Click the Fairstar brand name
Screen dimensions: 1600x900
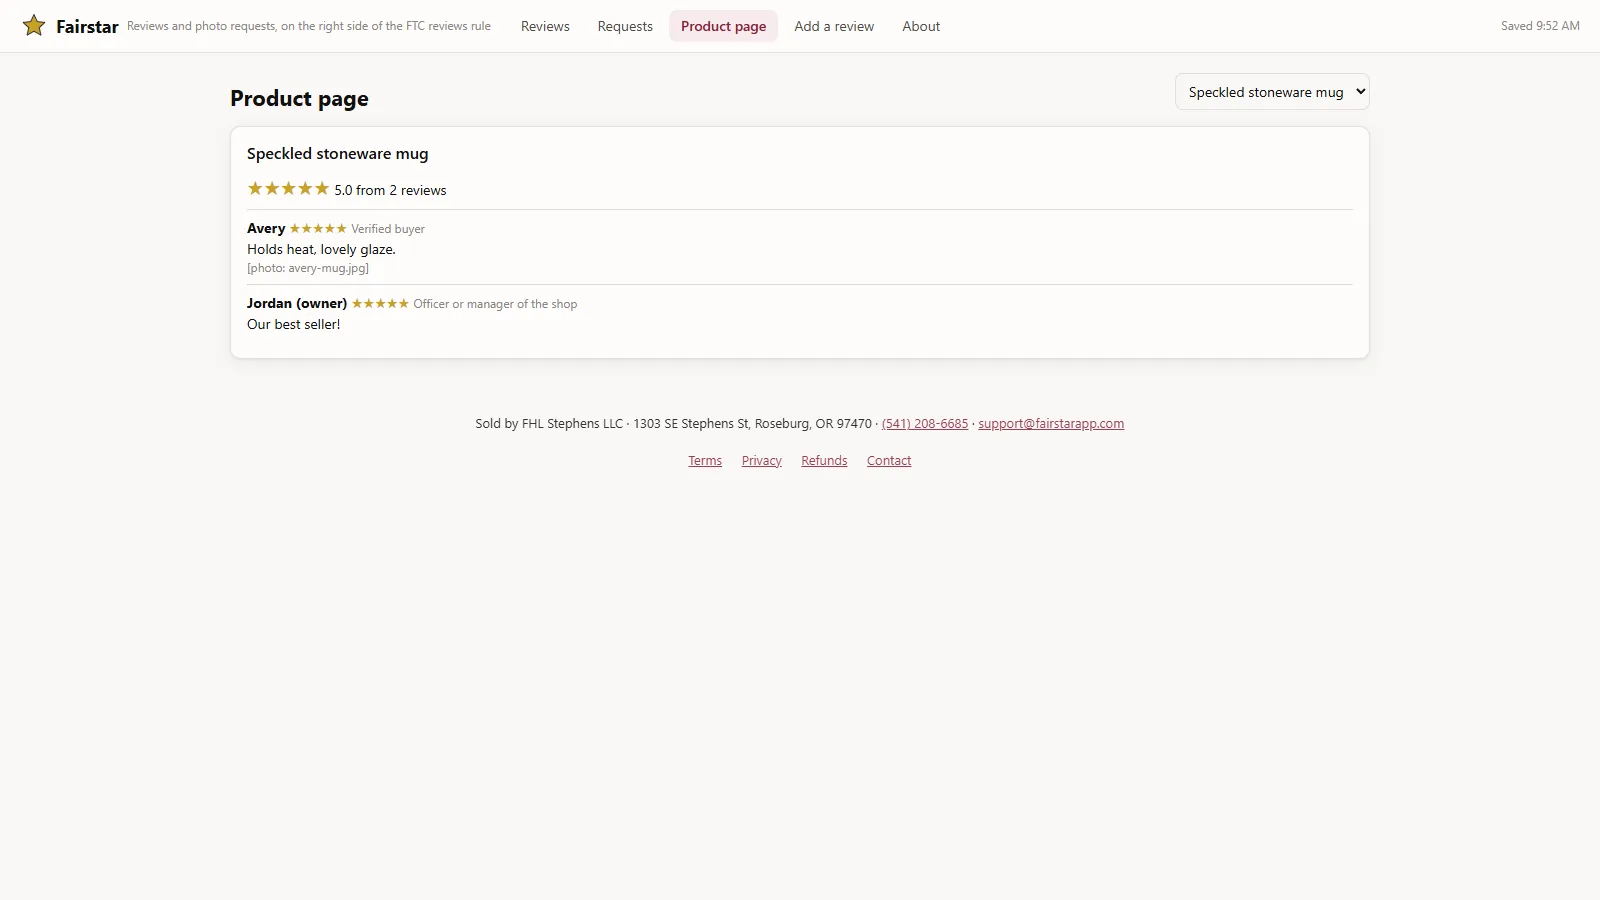coord(87,26)
